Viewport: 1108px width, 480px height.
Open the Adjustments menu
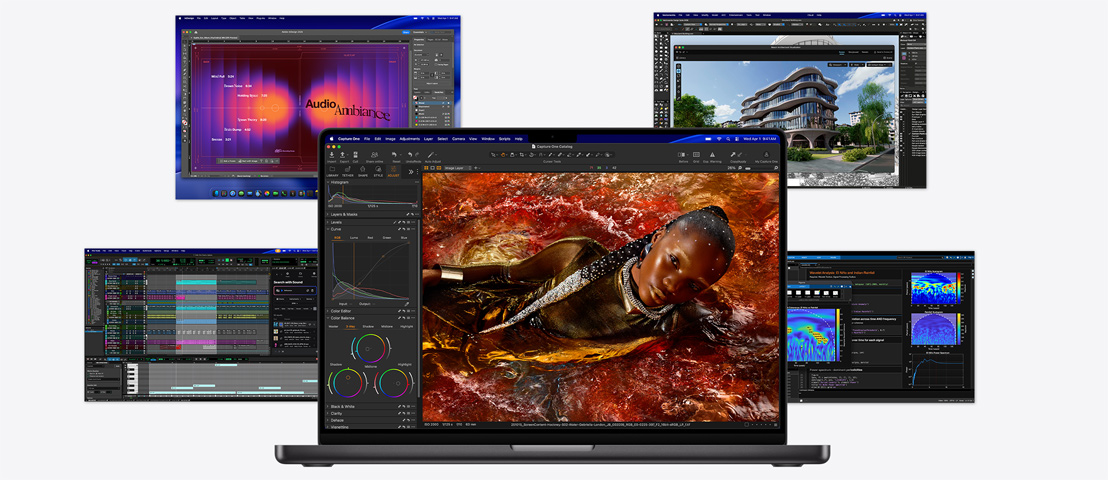click(410, 139)
